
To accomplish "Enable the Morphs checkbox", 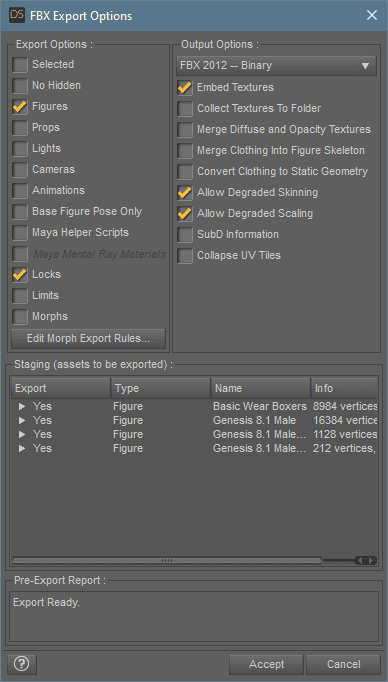I will (20, 317).
